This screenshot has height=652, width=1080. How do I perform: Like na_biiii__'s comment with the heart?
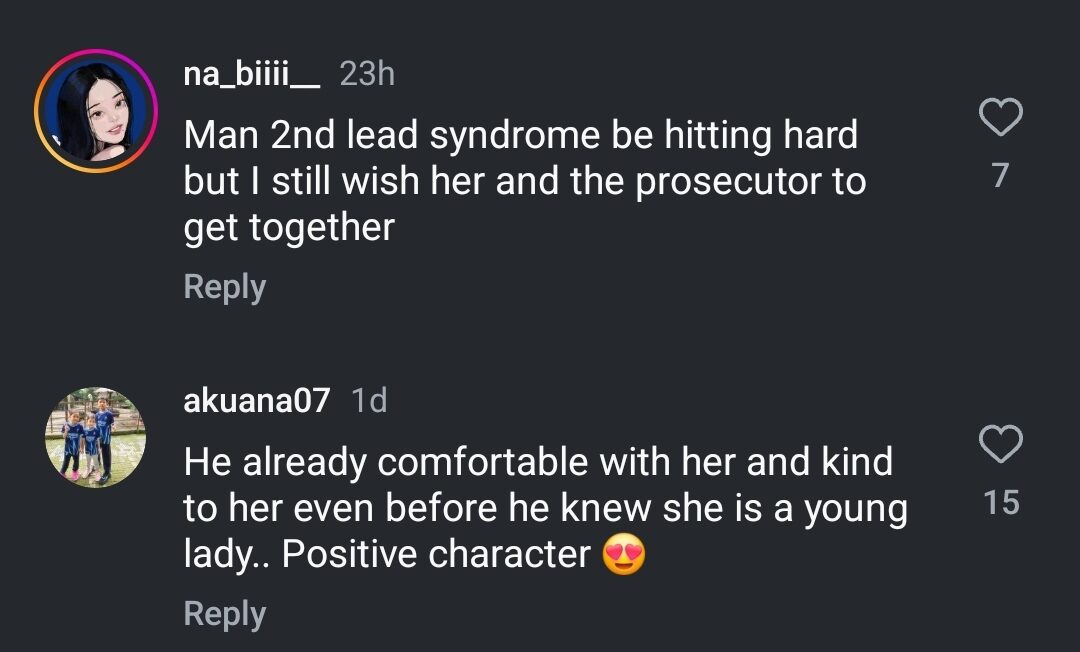point(999,118)
